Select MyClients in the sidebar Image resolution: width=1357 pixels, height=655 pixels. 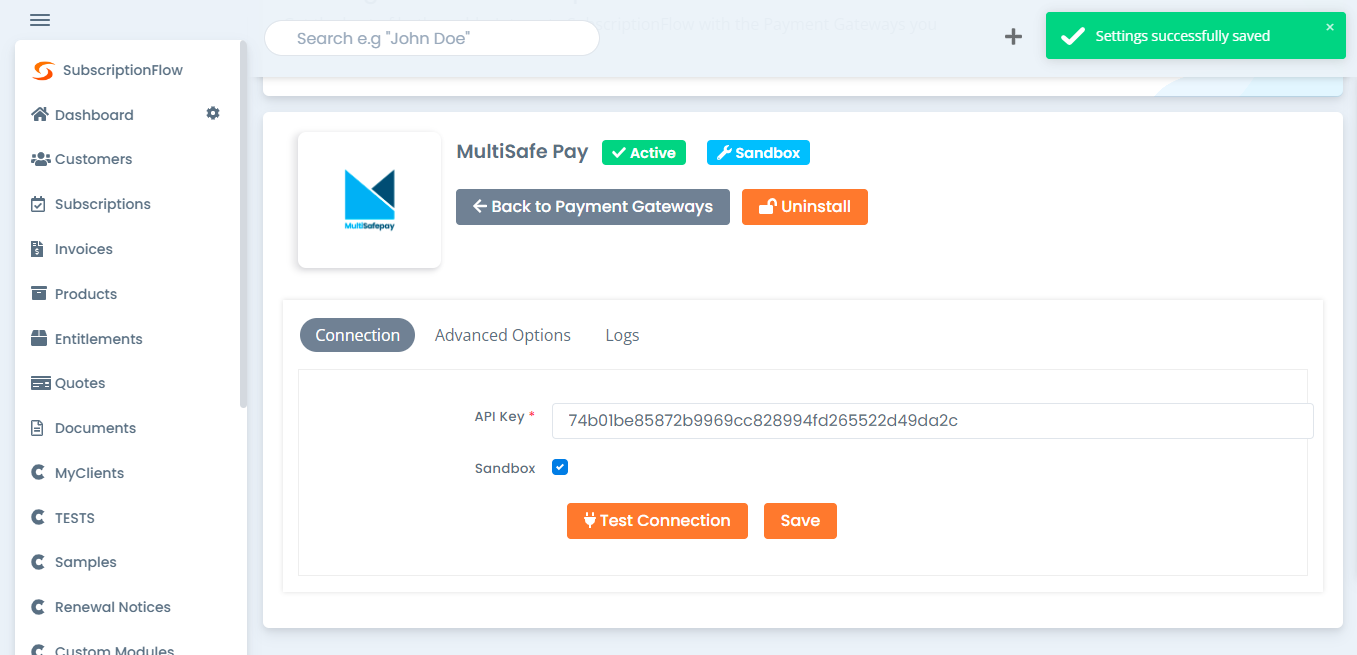90,473
